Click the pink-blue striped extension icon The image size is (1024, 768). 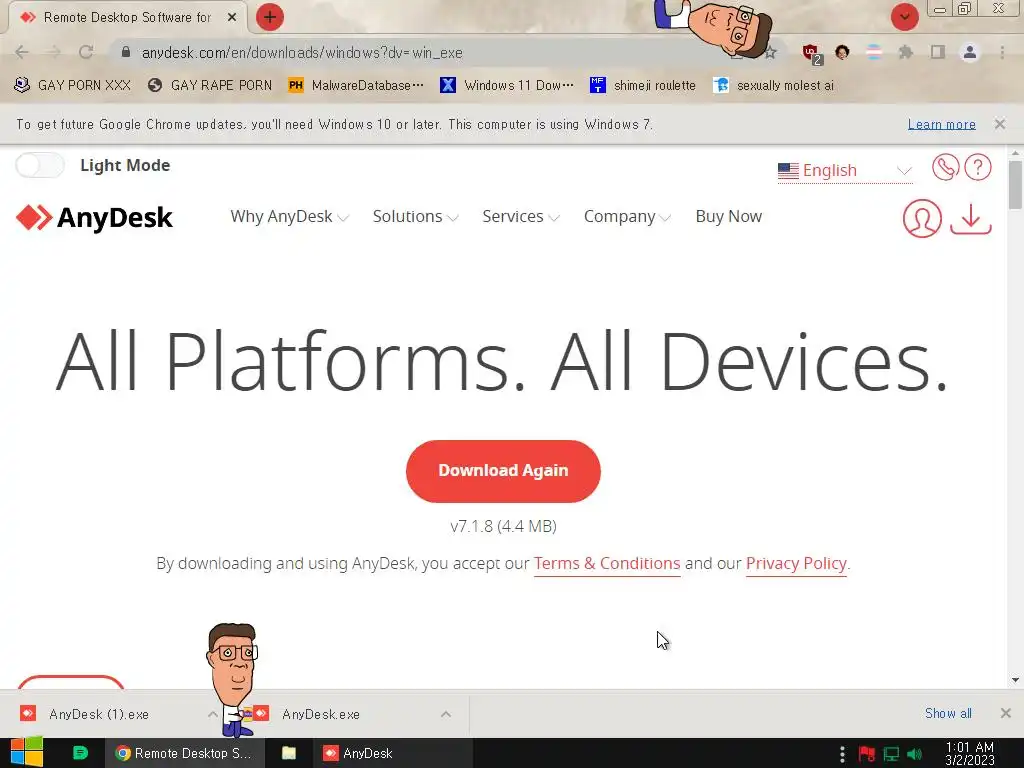(874, 52)
